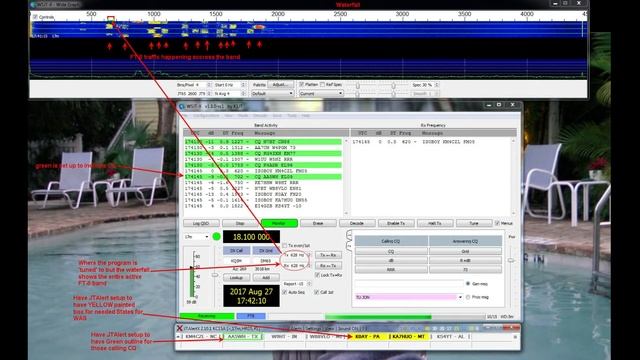Open the Current spectrum dropdown
Image resolution: width=640 pixels, height=360 pixels.
321,93
